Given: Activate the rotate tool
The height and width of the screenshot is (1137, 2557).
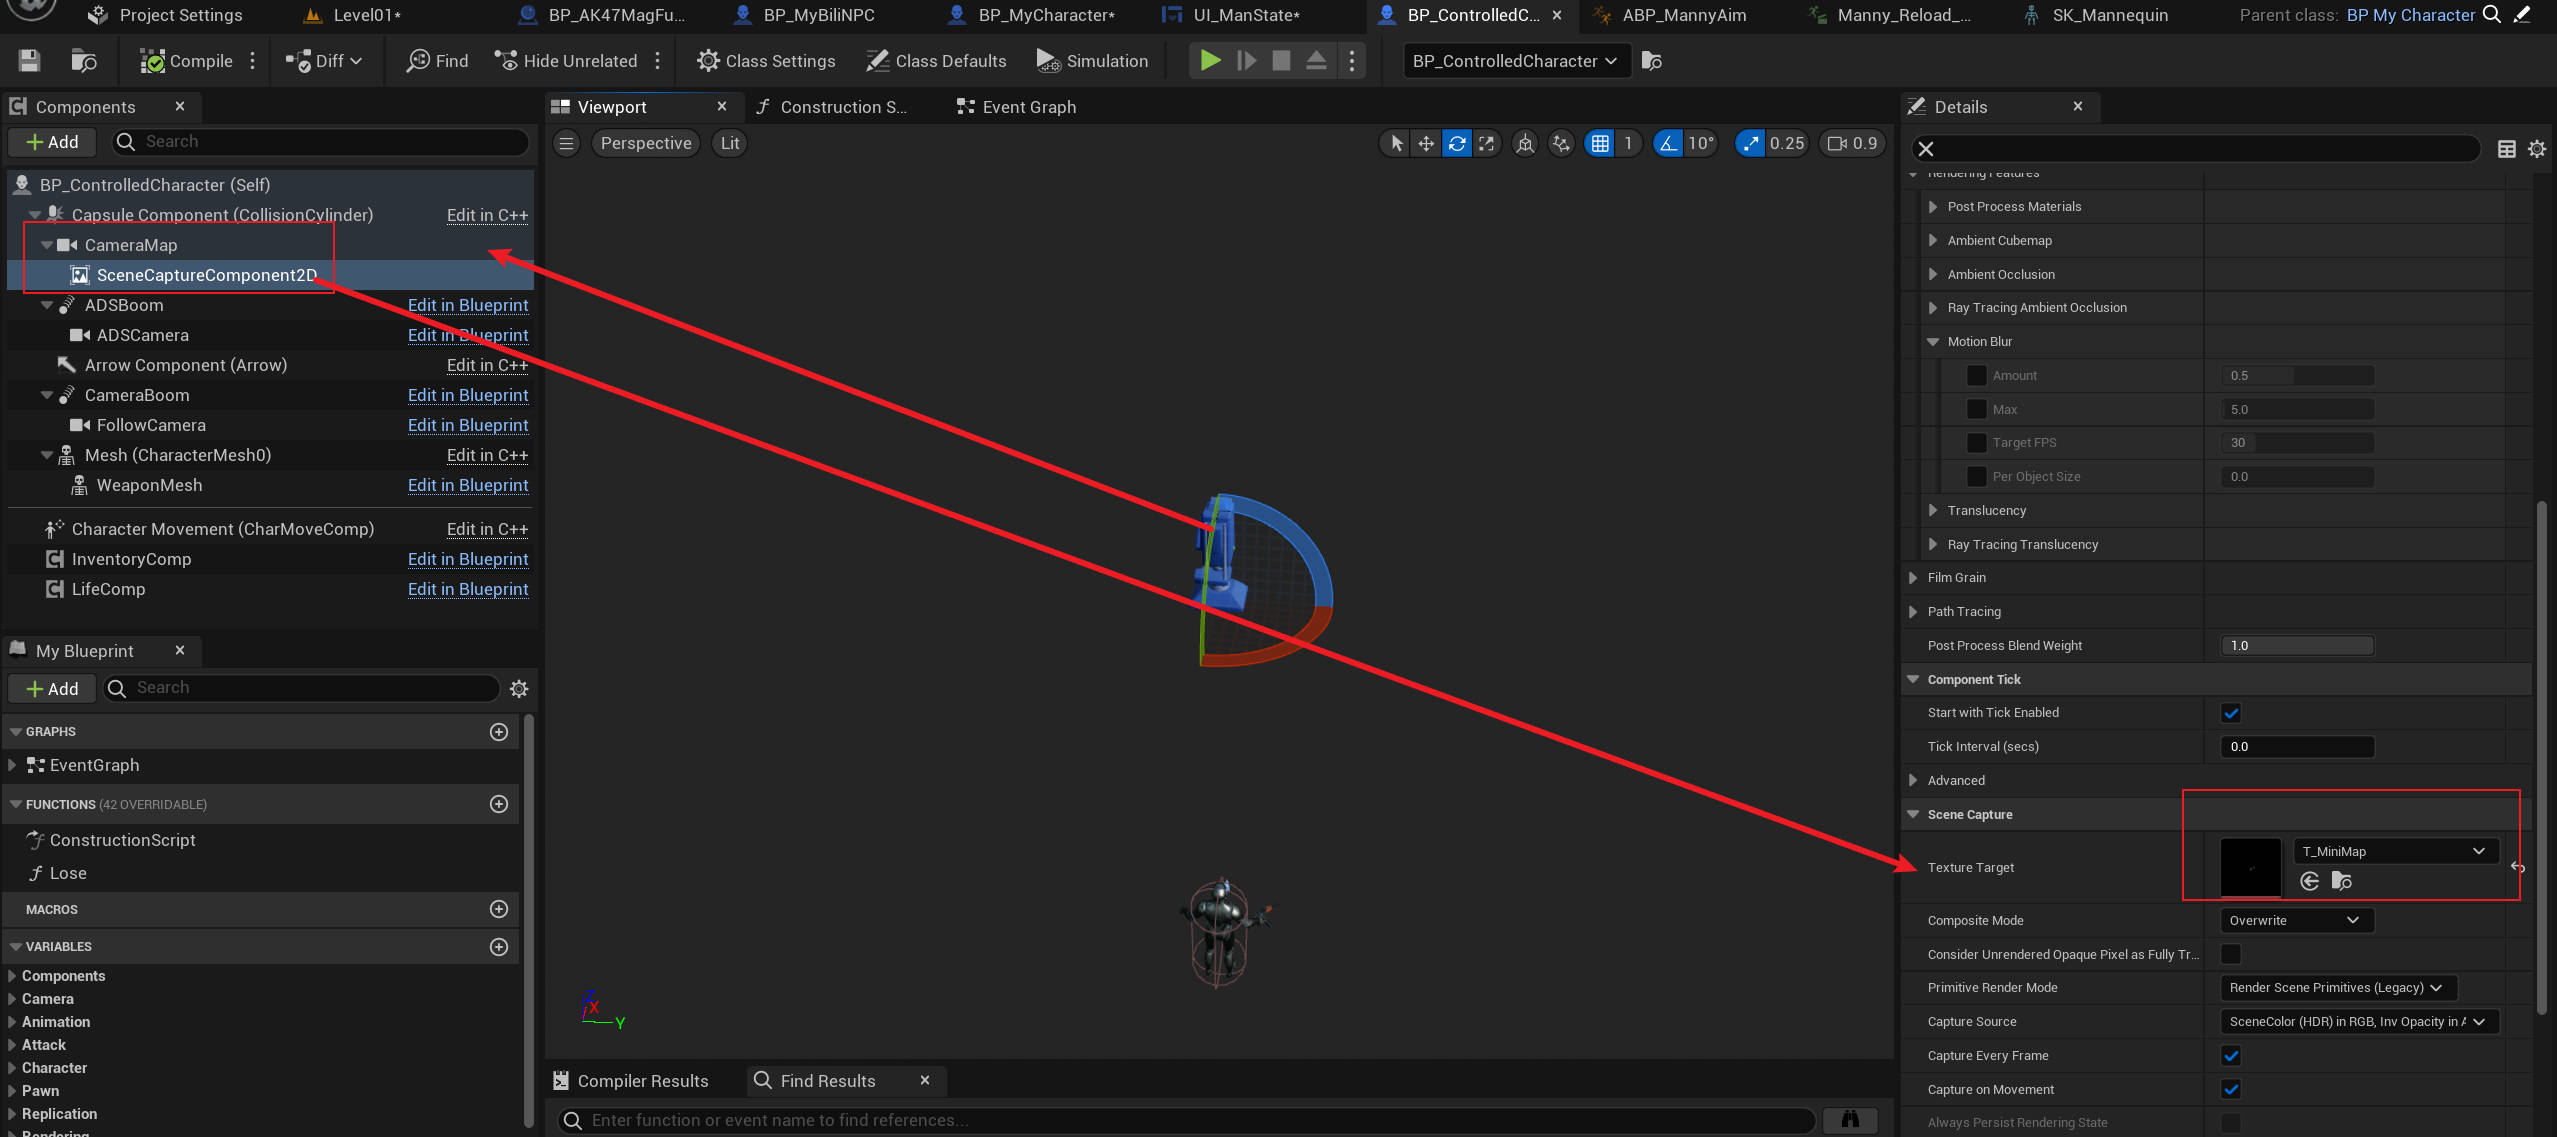Looking at the screenshot, I should [x=1457, y=143].
